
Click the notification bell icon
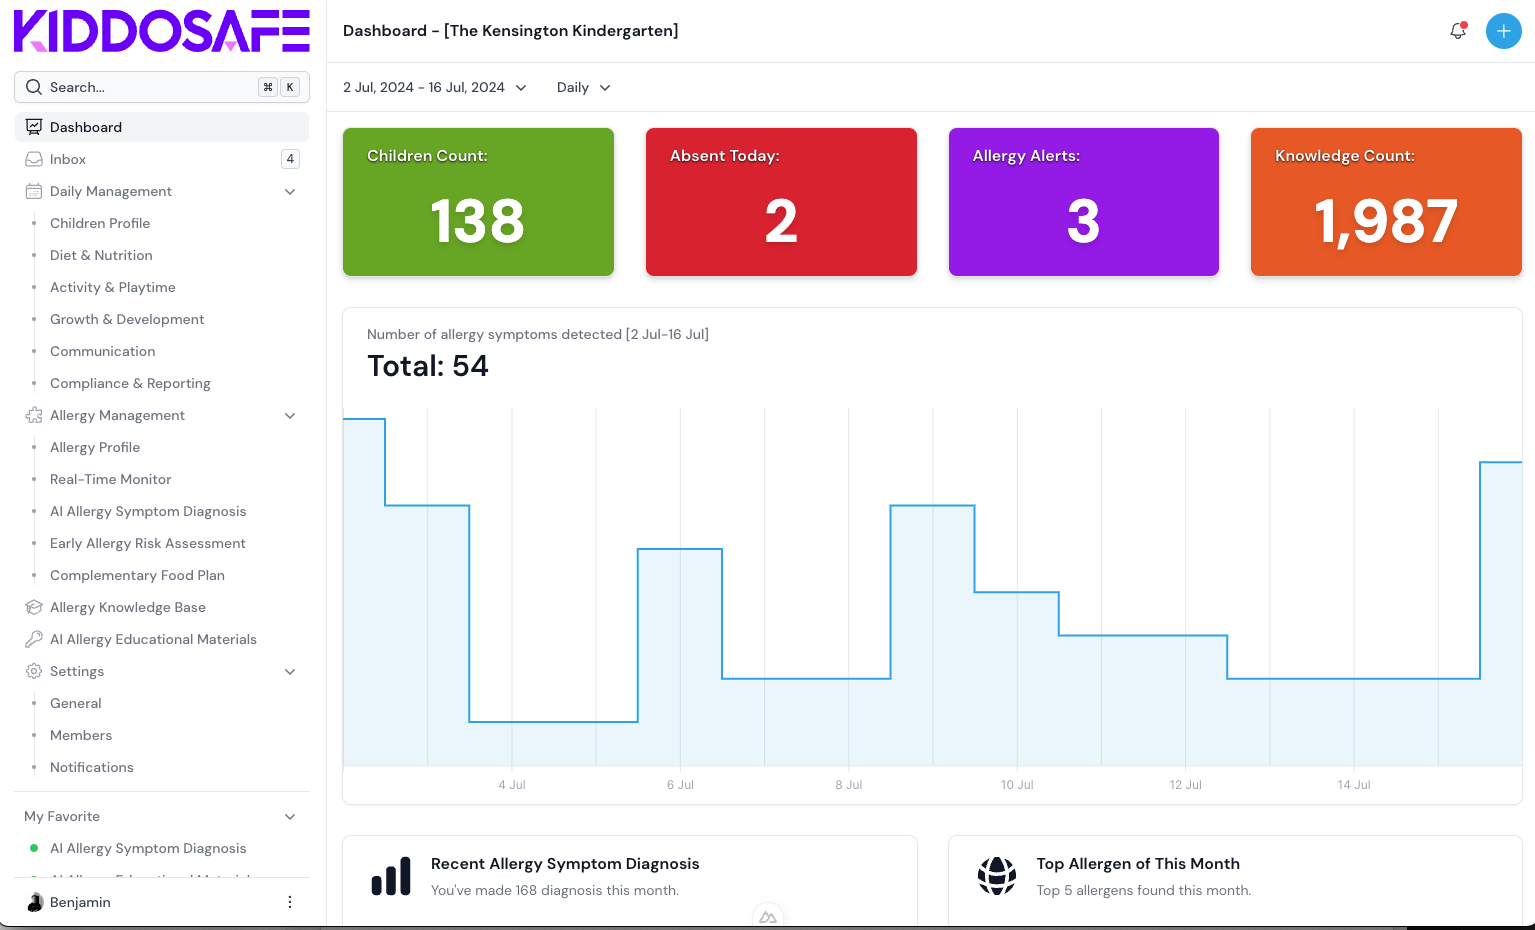pyautogui.click(x=1457, y=31)
